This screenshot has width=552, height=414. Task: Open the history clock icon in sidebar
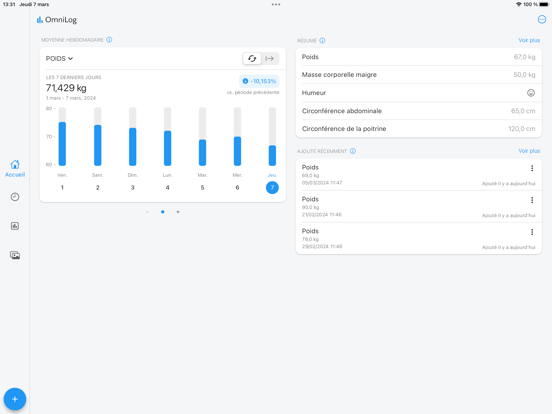click(x=15, y=197)
